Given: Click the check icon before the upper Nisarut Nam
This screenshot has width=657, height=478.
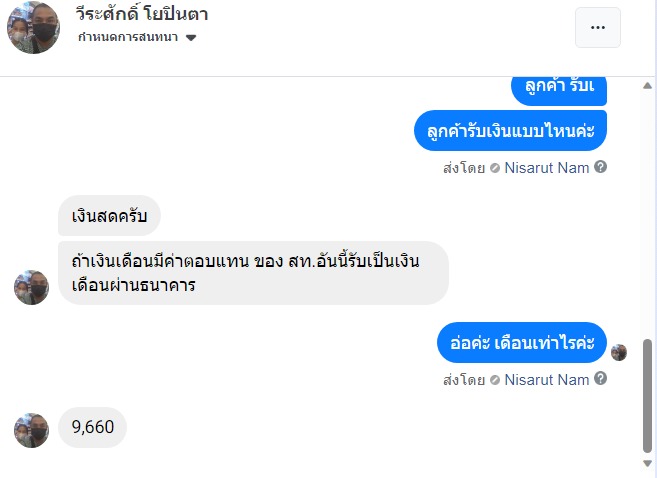Looking at the screenshot, I should click(x=495, y=168).
